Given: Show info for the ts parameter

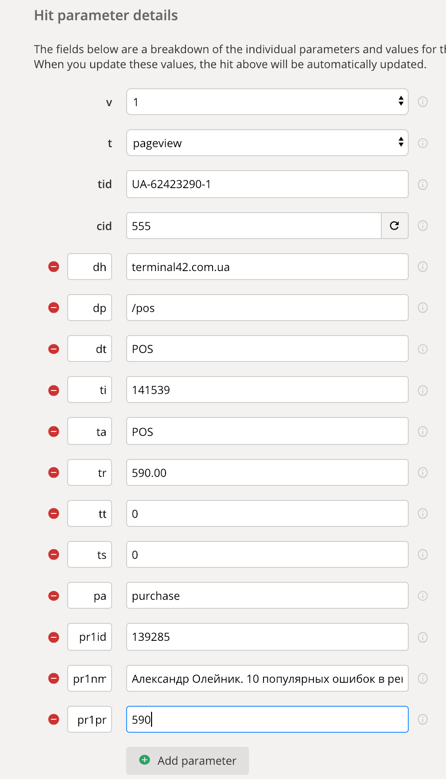Looking at the screenshot, I should (423, 554).
